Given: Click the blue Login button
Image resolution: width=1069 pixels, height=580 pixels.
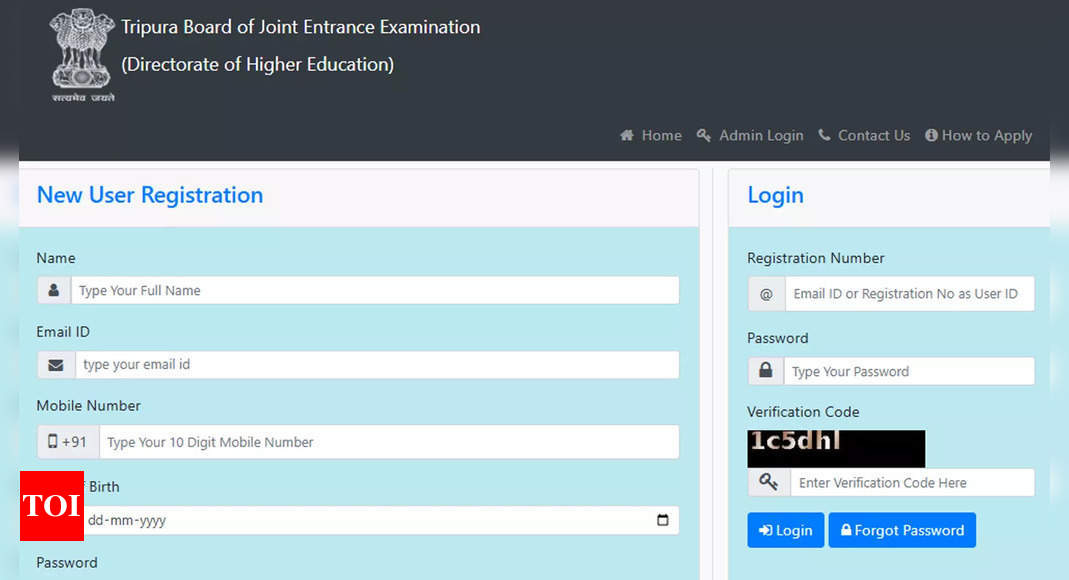Looking at the screenshot, I should 785,530.
